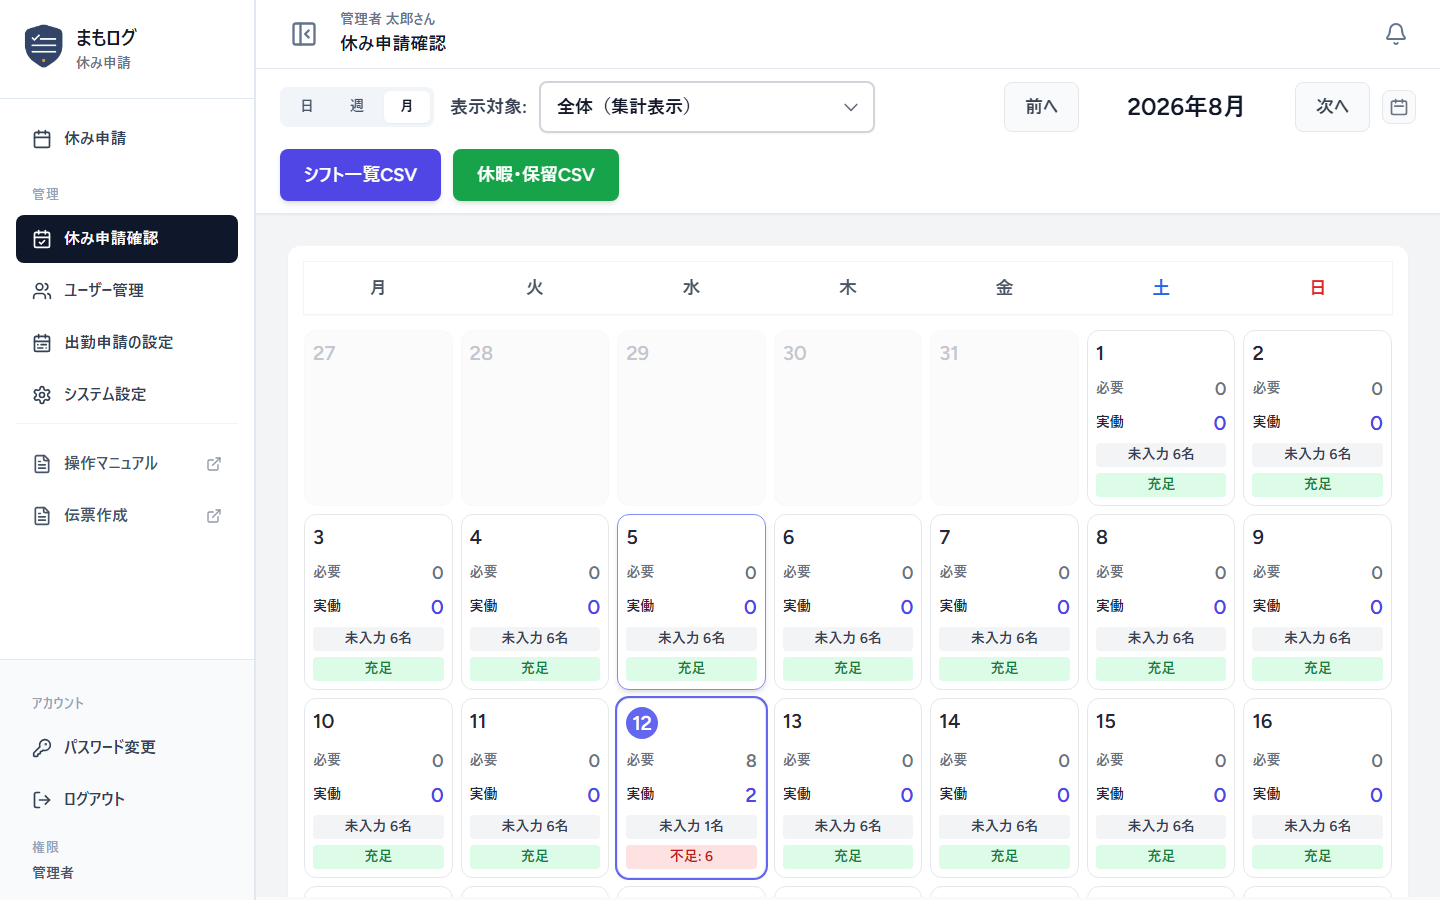1440x900 pixels.
Task: Click the 管理者 太郎さん user label
Action: 388,19
